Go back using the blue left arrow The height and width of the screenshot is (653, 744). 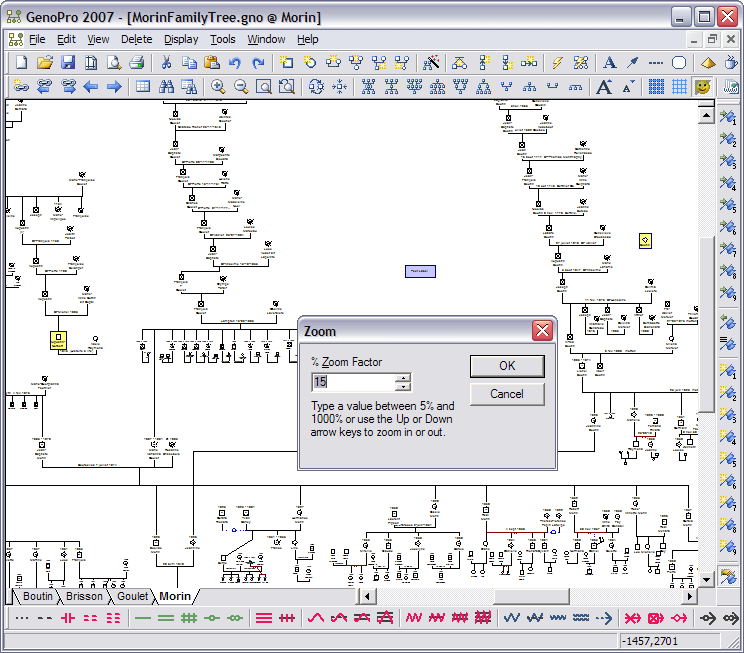point(91,86)
